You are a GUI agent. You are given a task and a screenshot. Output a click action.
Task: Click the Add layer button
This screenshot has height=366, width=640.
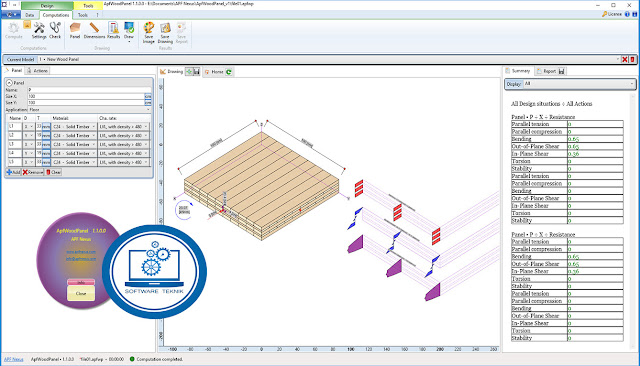pos(13,173)
